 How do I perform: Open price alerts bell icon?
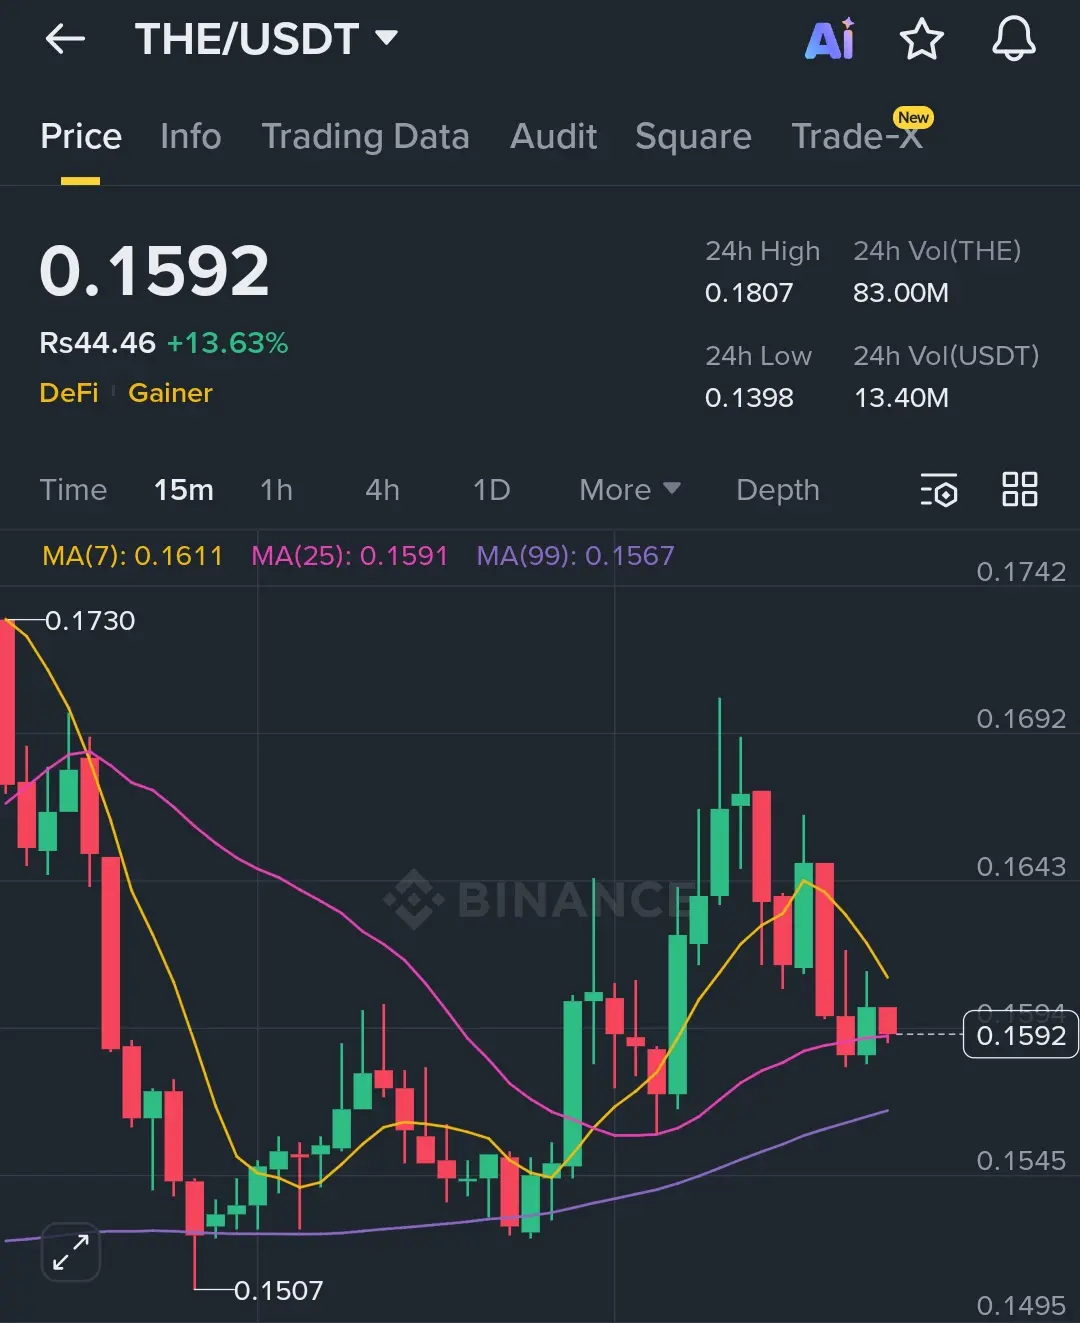[x=1013, y=39]
